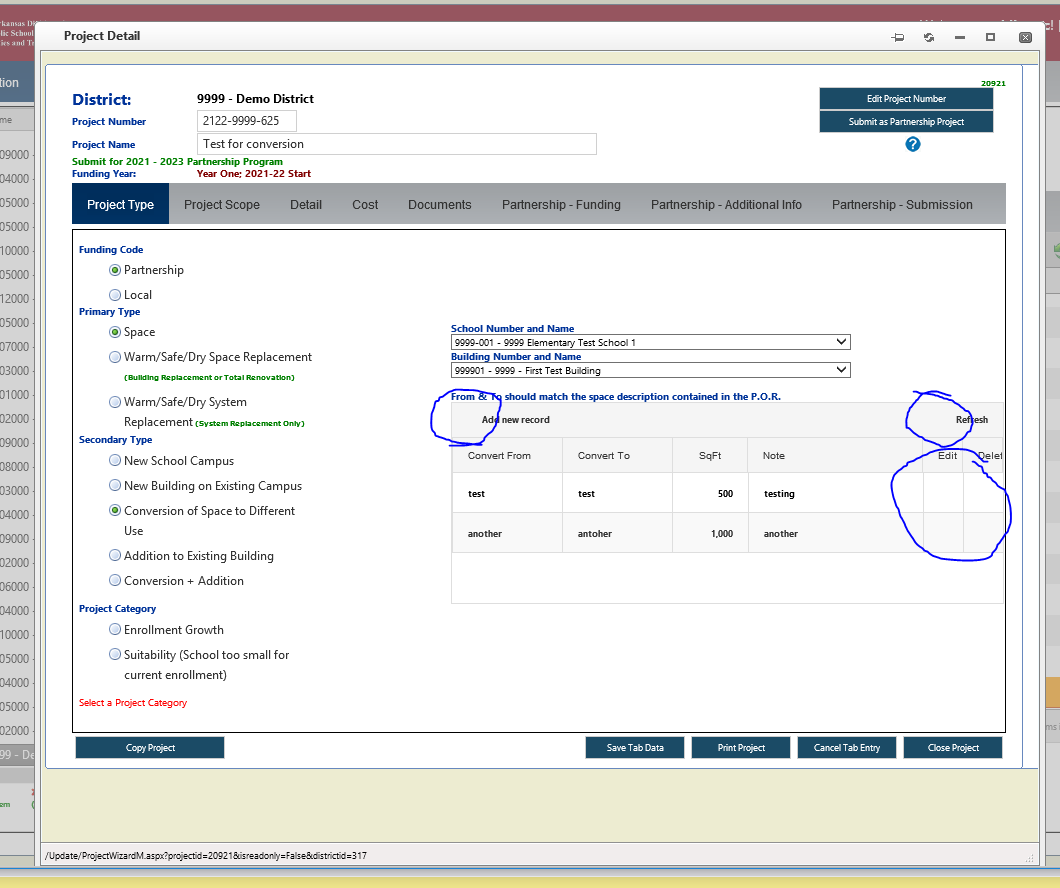Open the Detail tab
The width and height of the screenshot is (1060, 888).
(x=306, y=204)
